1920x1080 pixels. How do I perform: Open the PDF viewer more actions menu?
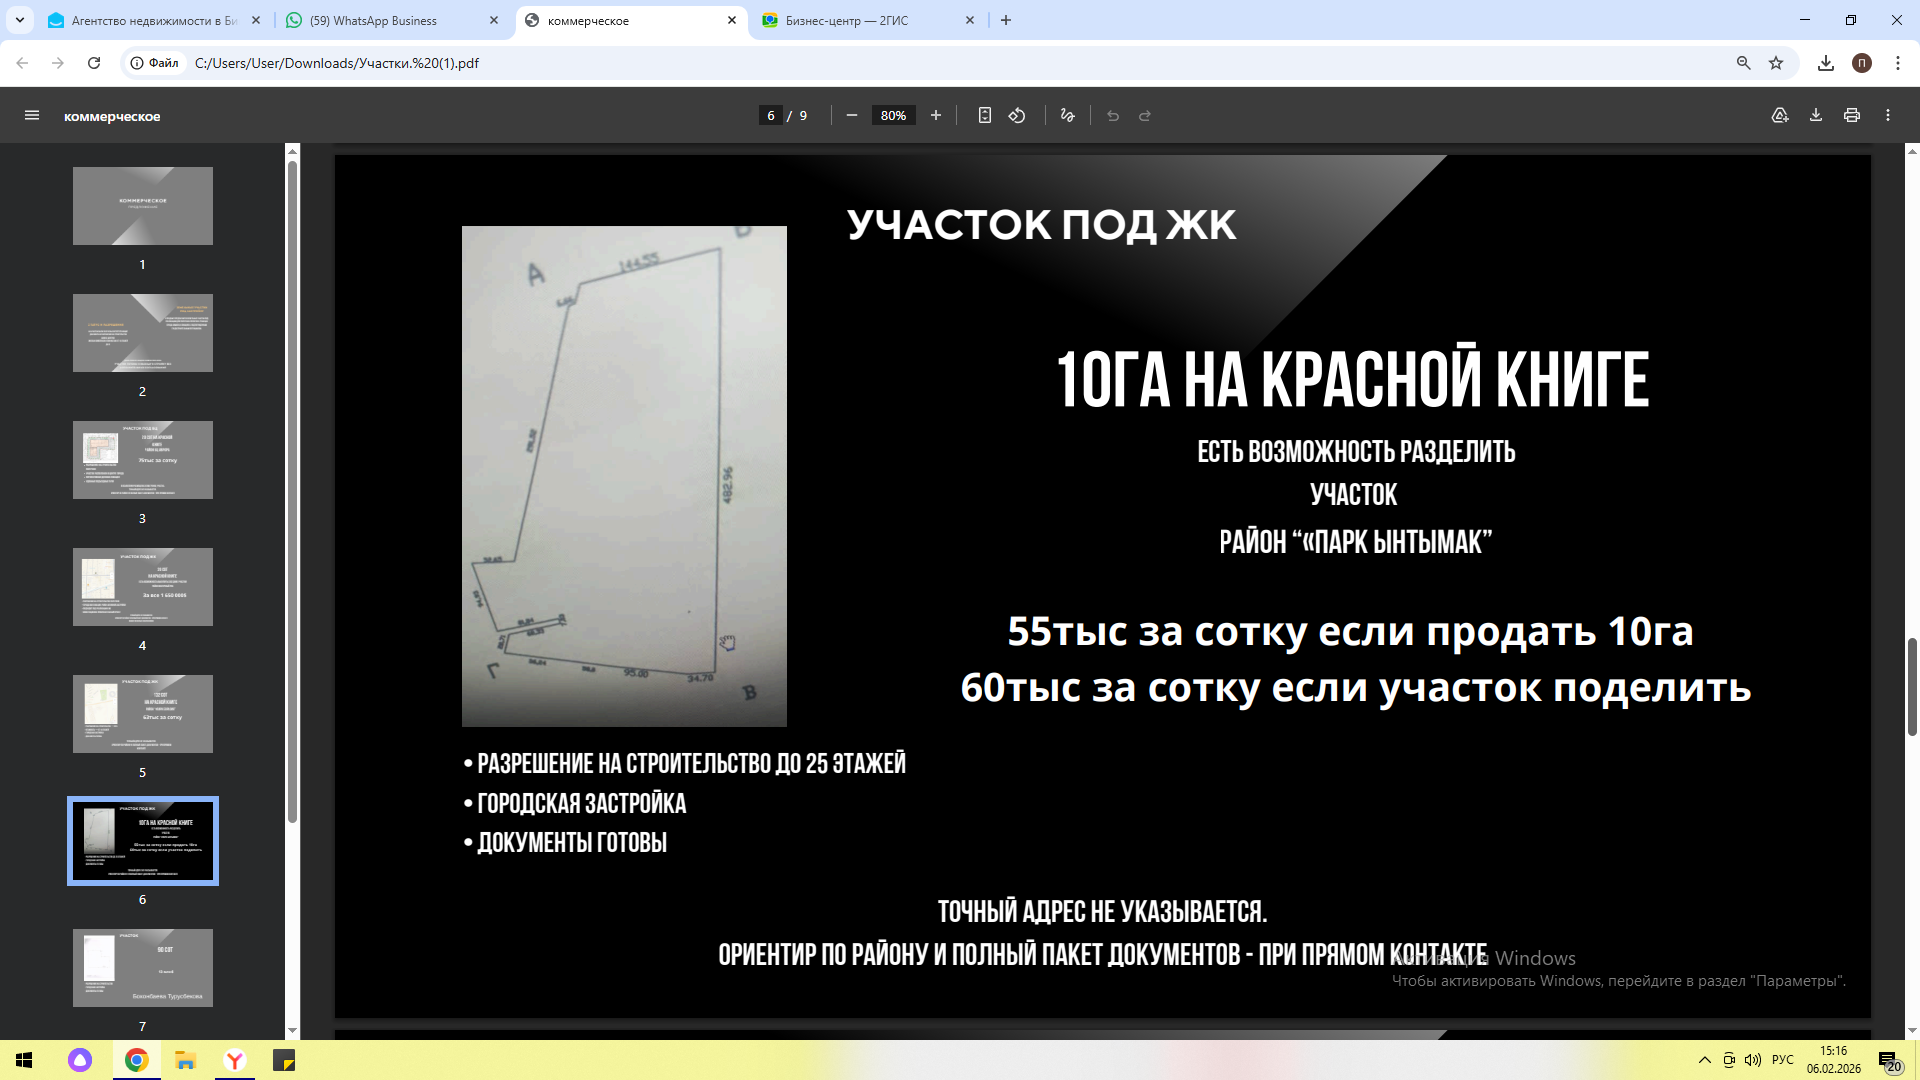tap(1888, 116)
